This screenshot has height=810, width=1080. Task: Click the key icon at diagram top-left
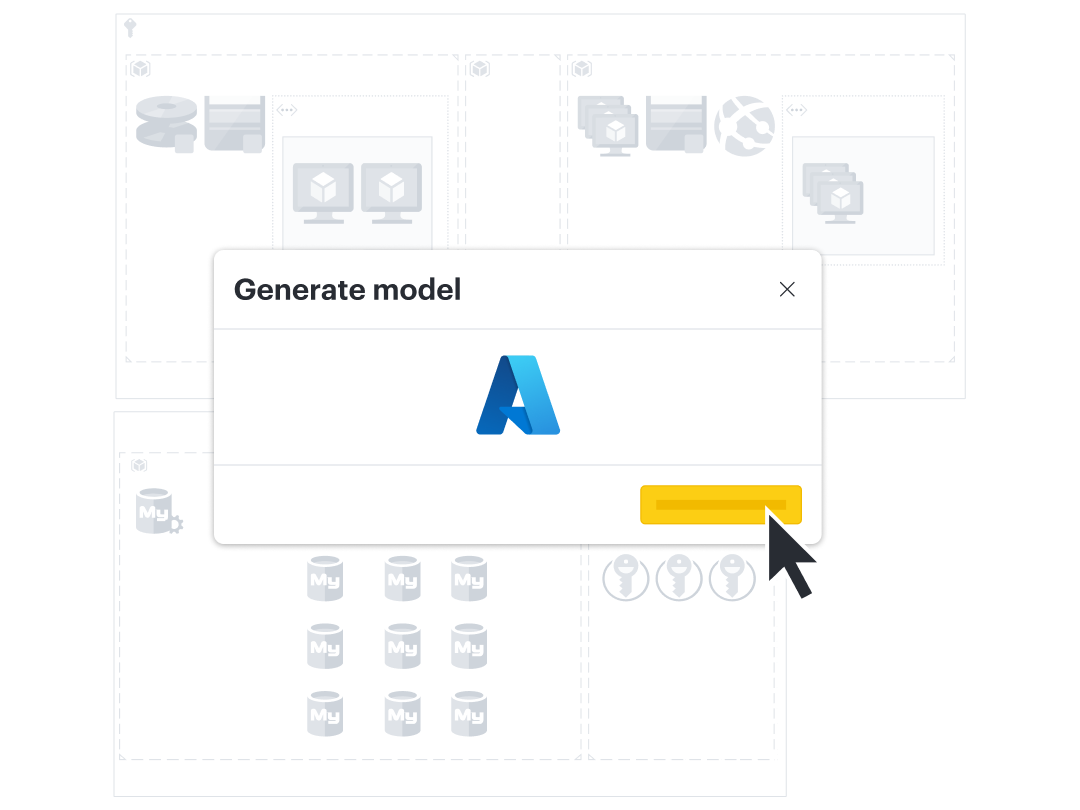tap(130, 28)
